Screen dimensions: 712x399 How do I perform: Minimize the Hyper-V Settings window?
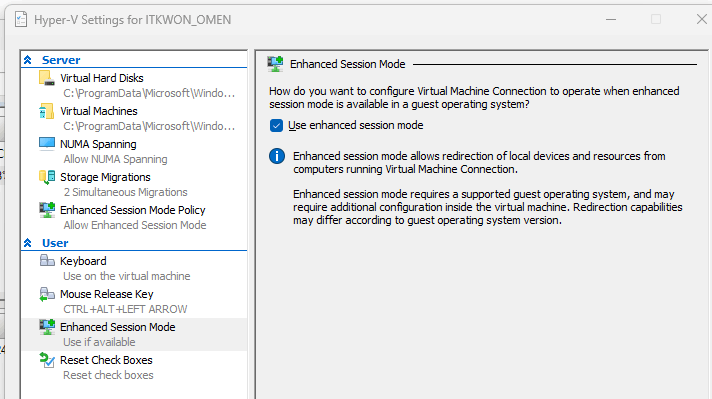611,20
